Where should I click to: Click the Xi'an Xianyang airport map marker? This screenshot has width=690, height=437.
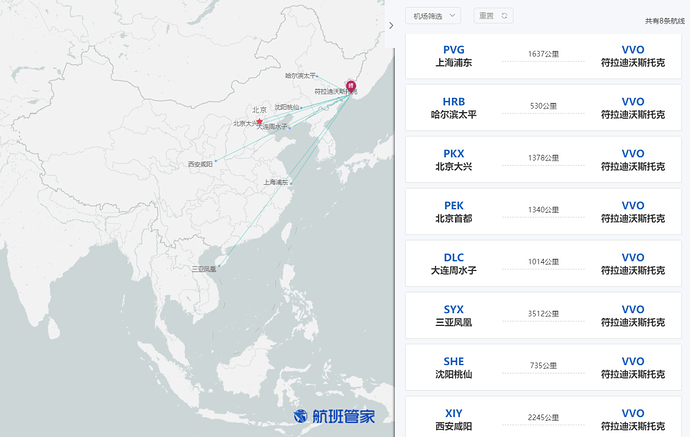pyautogui.click(x=215, y=161)
